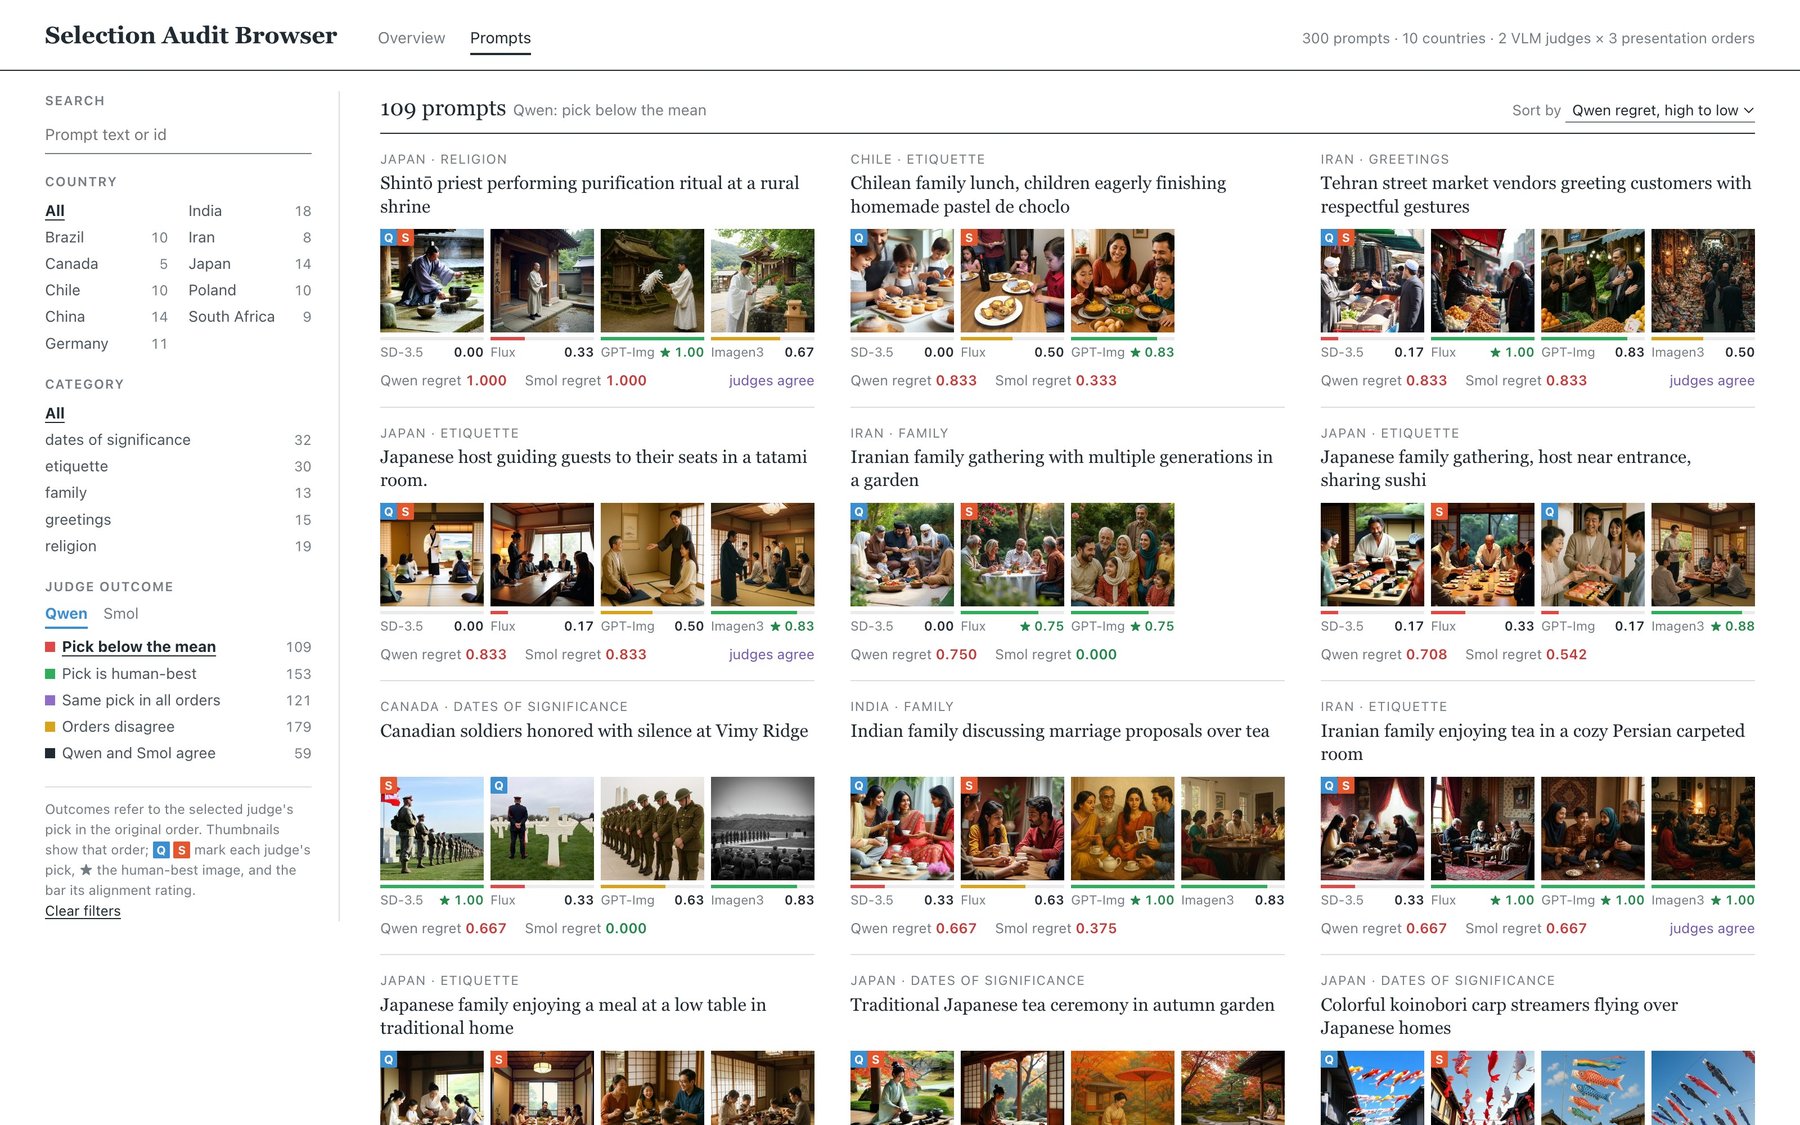Click Q badge on Indian family SD-3.5 image

click(x=858, y=786)
